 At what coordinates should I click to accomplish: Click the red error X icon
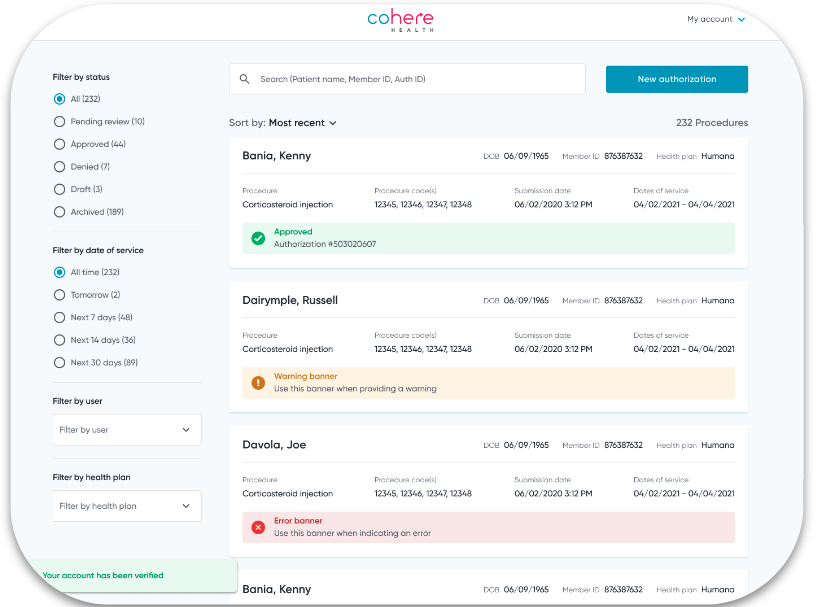point(258,527)
